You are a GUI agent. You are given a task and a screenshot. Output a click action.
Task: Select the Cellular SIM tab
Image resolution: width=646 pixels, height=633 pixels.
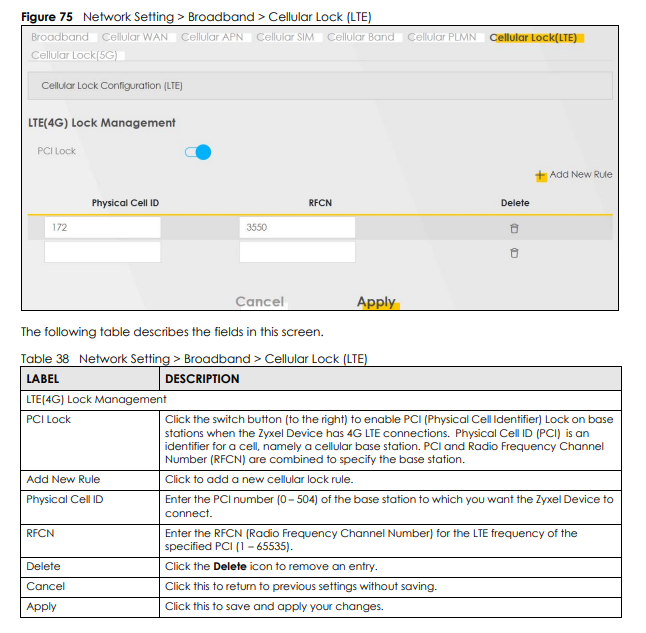coord(287,38)
